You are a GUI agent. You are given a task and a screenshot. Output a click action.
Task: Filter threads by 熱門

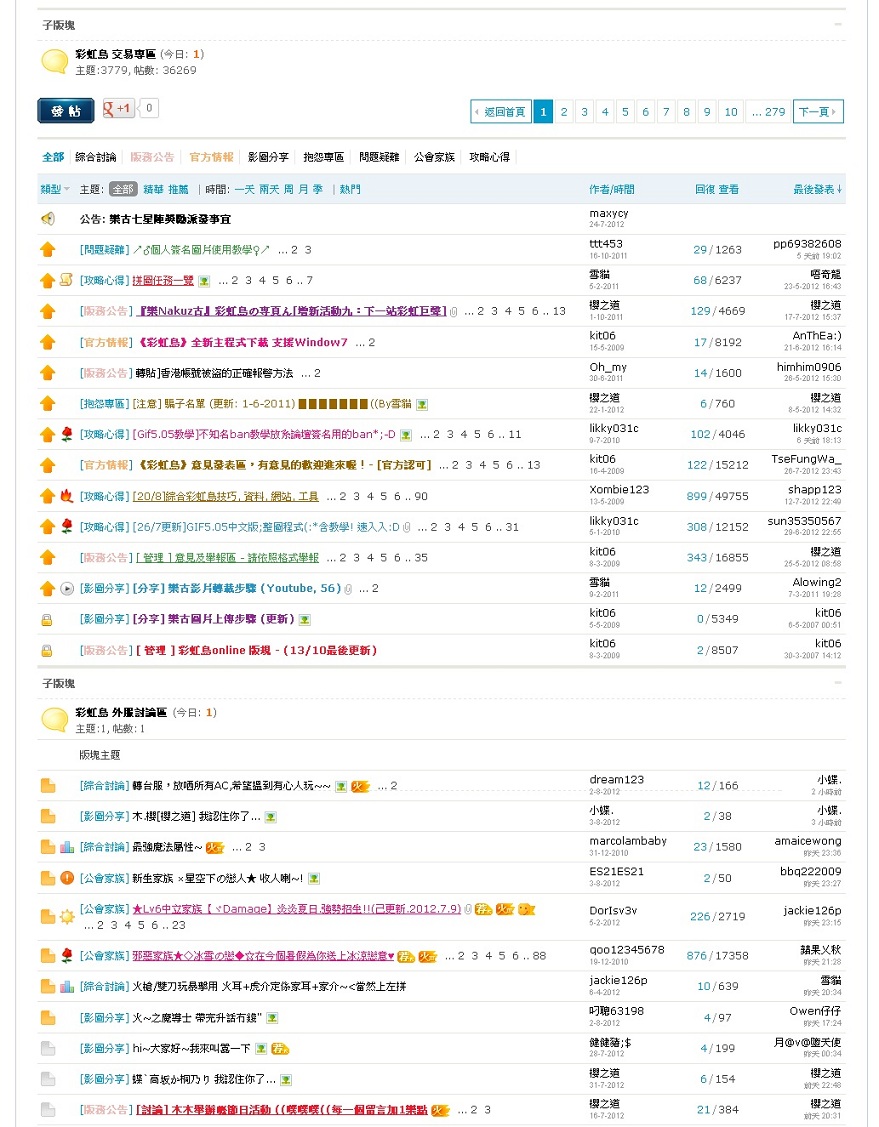click(350, 189)
